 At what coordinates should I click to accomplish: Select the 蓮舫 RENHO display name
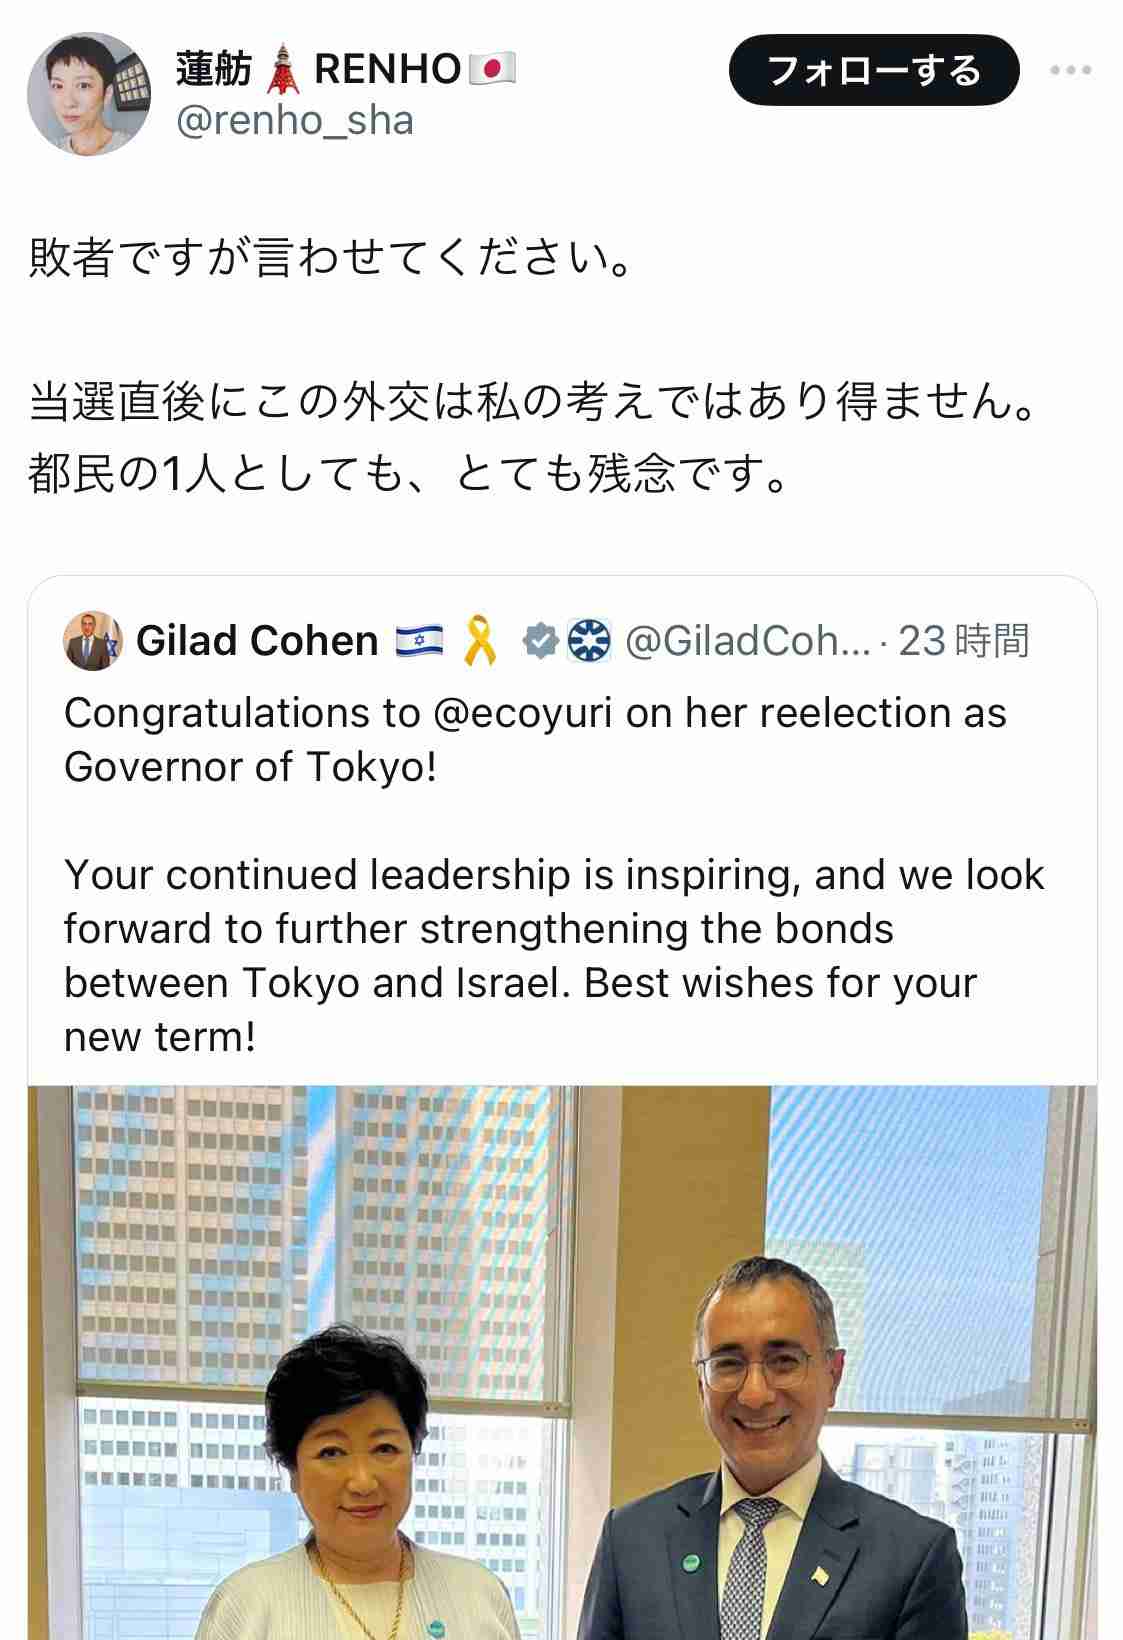pyautogui.click(x=346, y=69)
